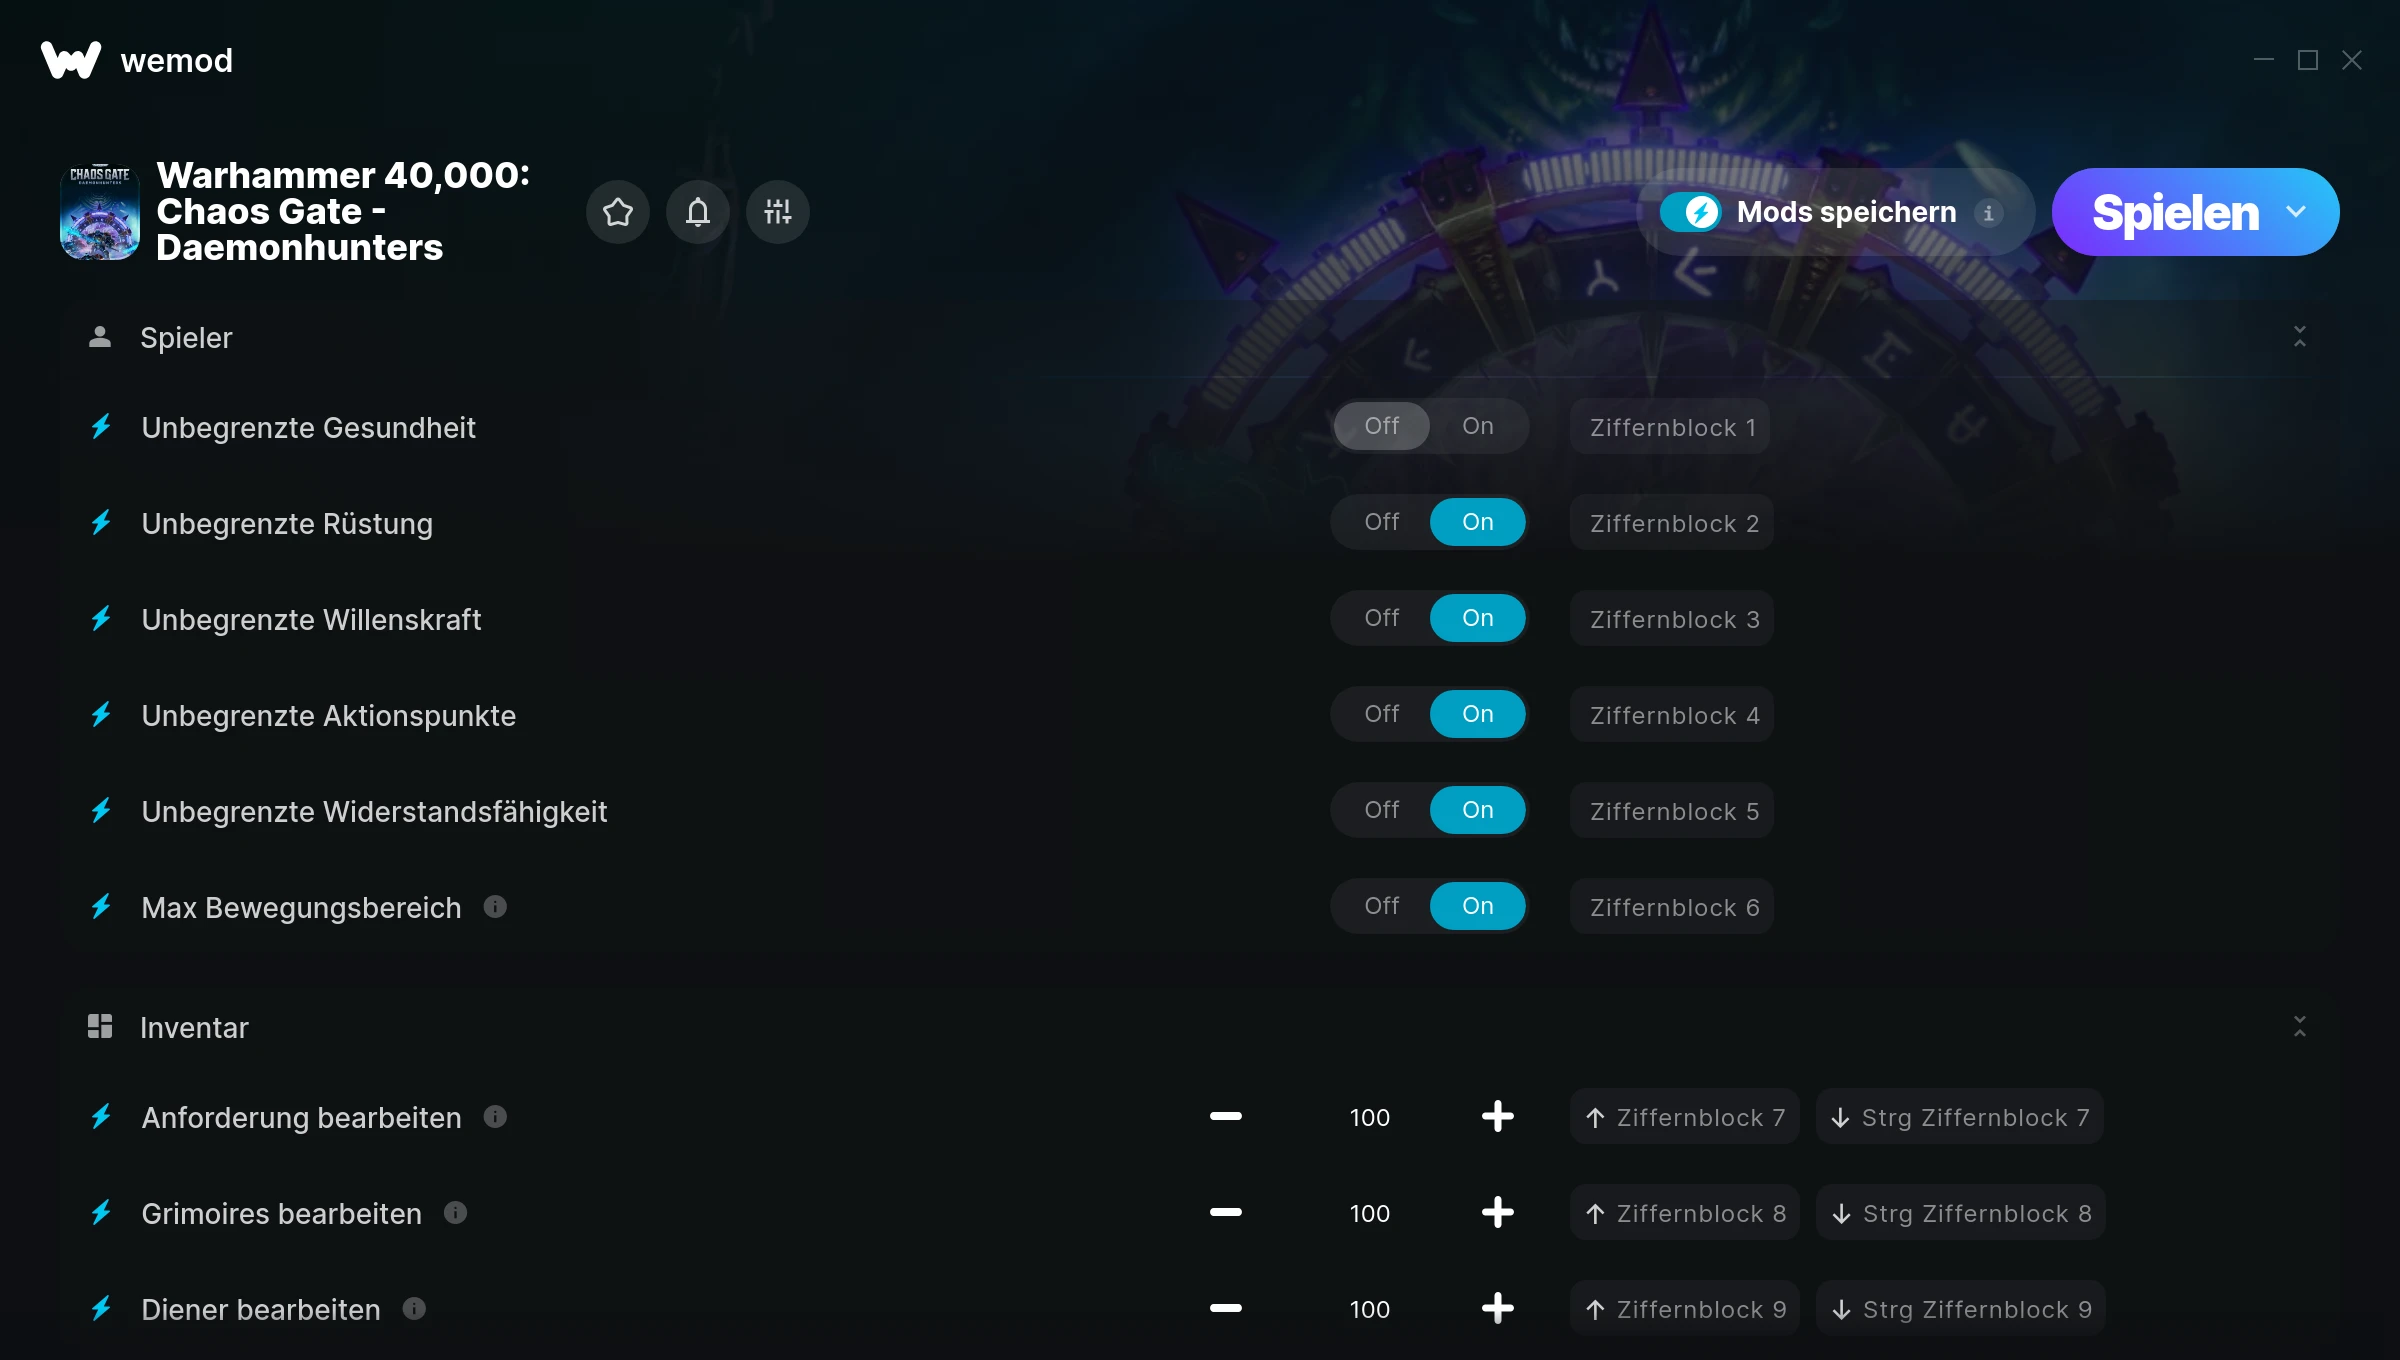Show info for Grimoires bearbeiten
Screen dimensions: 2400x1360
click(x=455, y=1213)
